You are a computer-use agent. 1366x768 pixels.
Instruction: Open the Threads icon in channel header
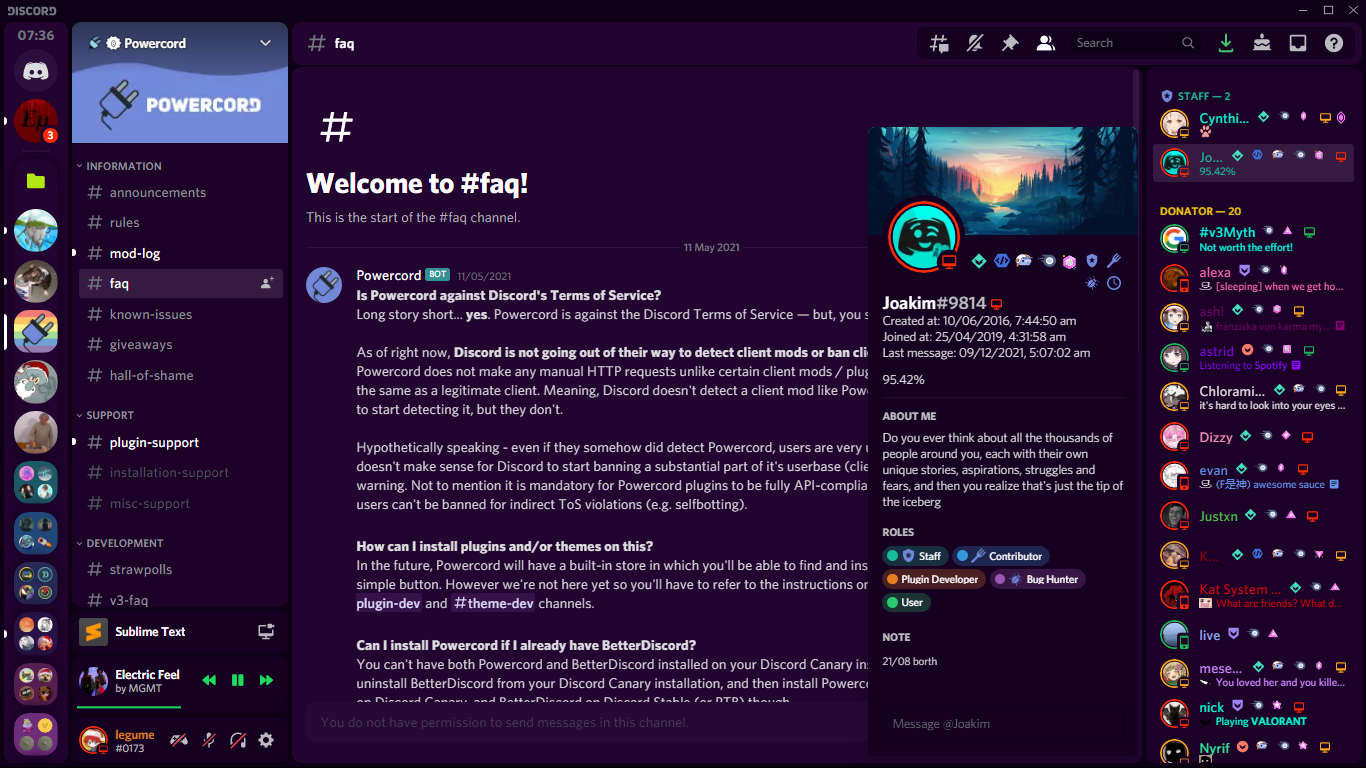click(939, 43)
